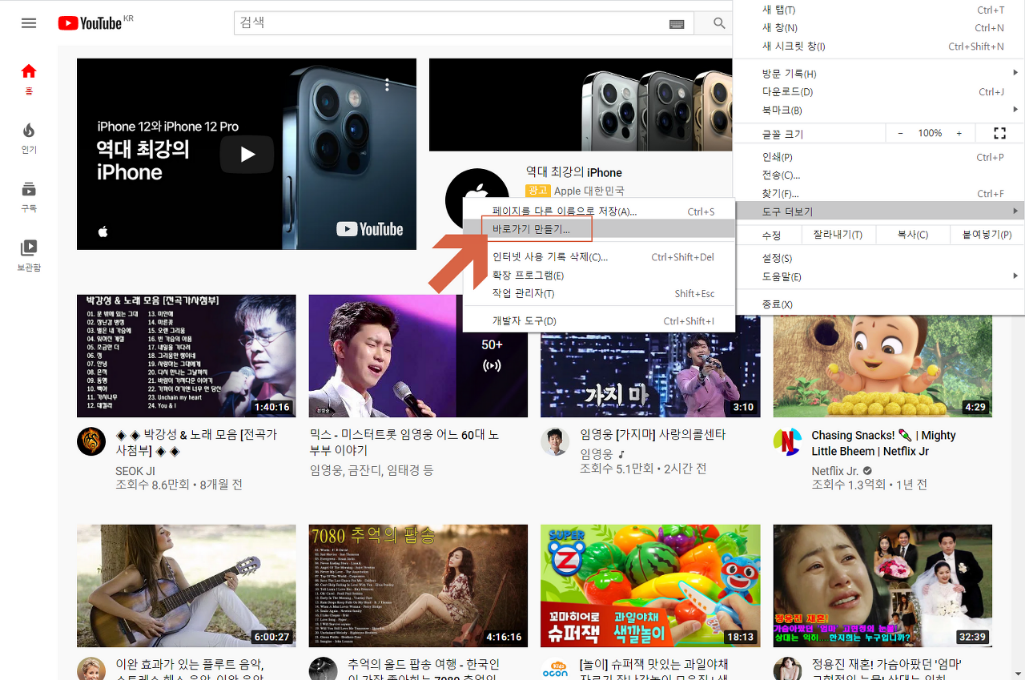Open 박강성 & 노래 모음 video thumbnail
The image size is (1025, 680).
pos(186,356)
